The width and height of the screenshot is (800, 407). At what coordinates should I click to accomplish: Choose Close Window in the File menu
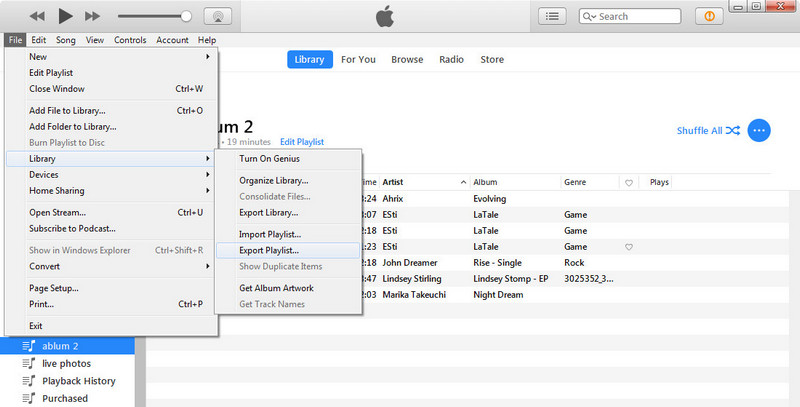click(x=111, y=89)
